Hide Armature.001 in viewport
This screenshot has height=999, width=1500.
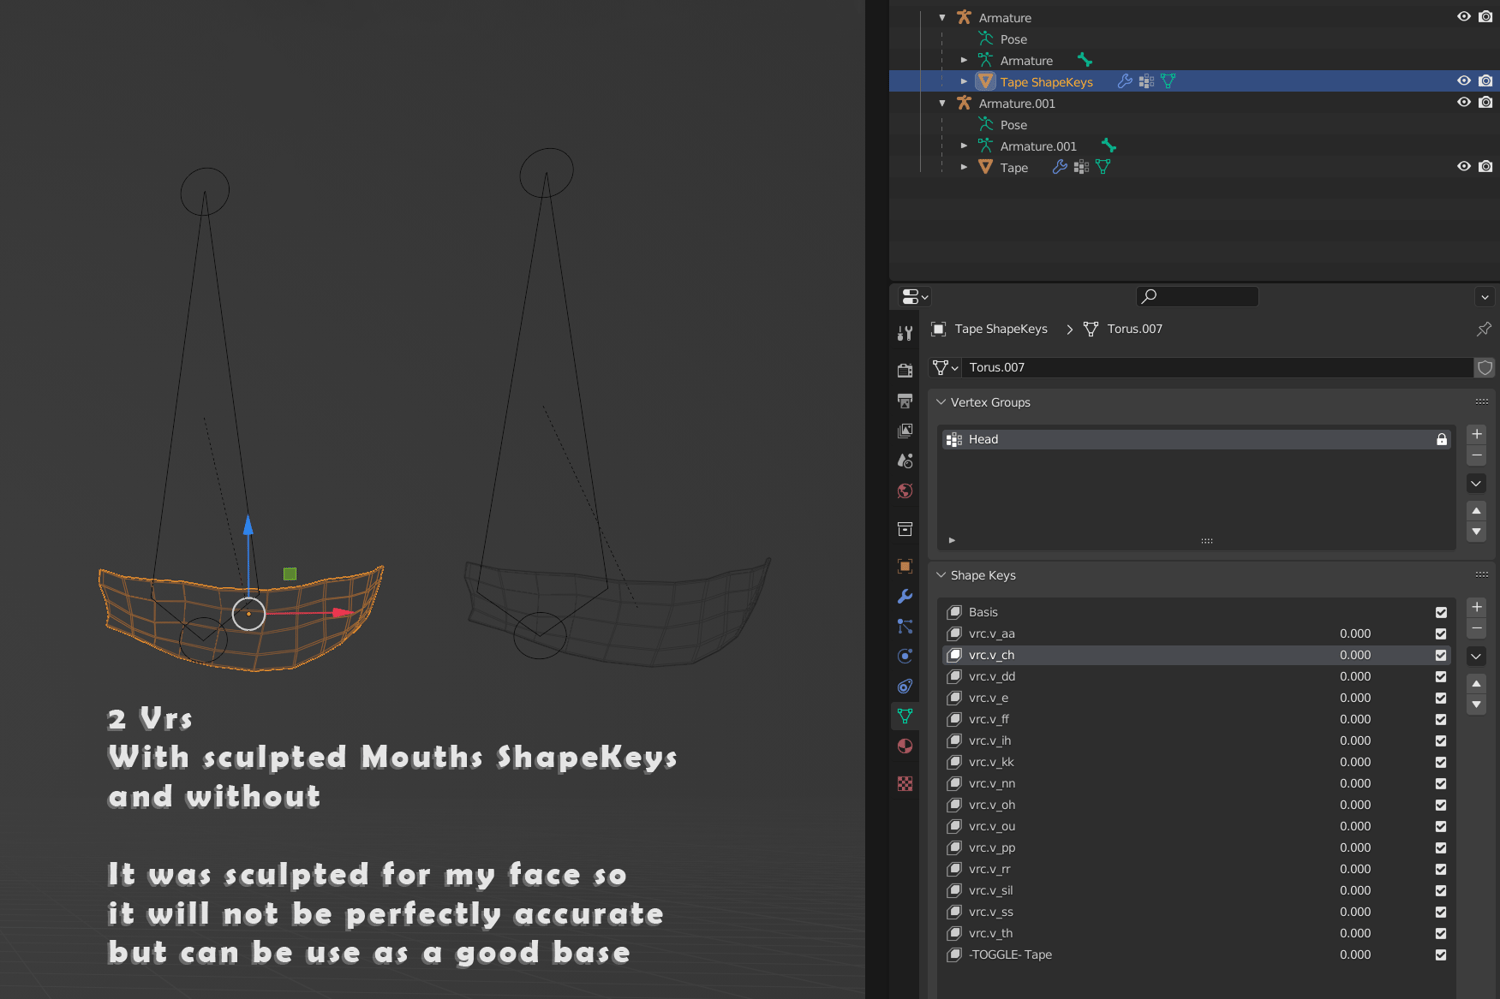[x=1464, y=102]
